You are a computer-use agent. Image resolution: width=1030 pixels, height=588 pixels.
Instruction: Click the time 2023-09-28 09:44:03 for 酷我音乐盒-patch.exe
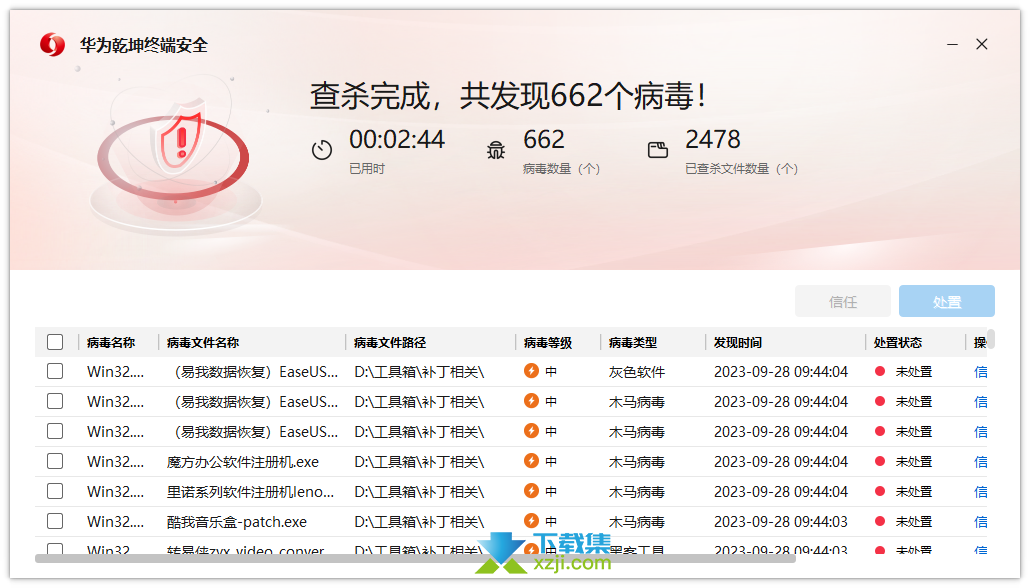[x=781, y=522]
